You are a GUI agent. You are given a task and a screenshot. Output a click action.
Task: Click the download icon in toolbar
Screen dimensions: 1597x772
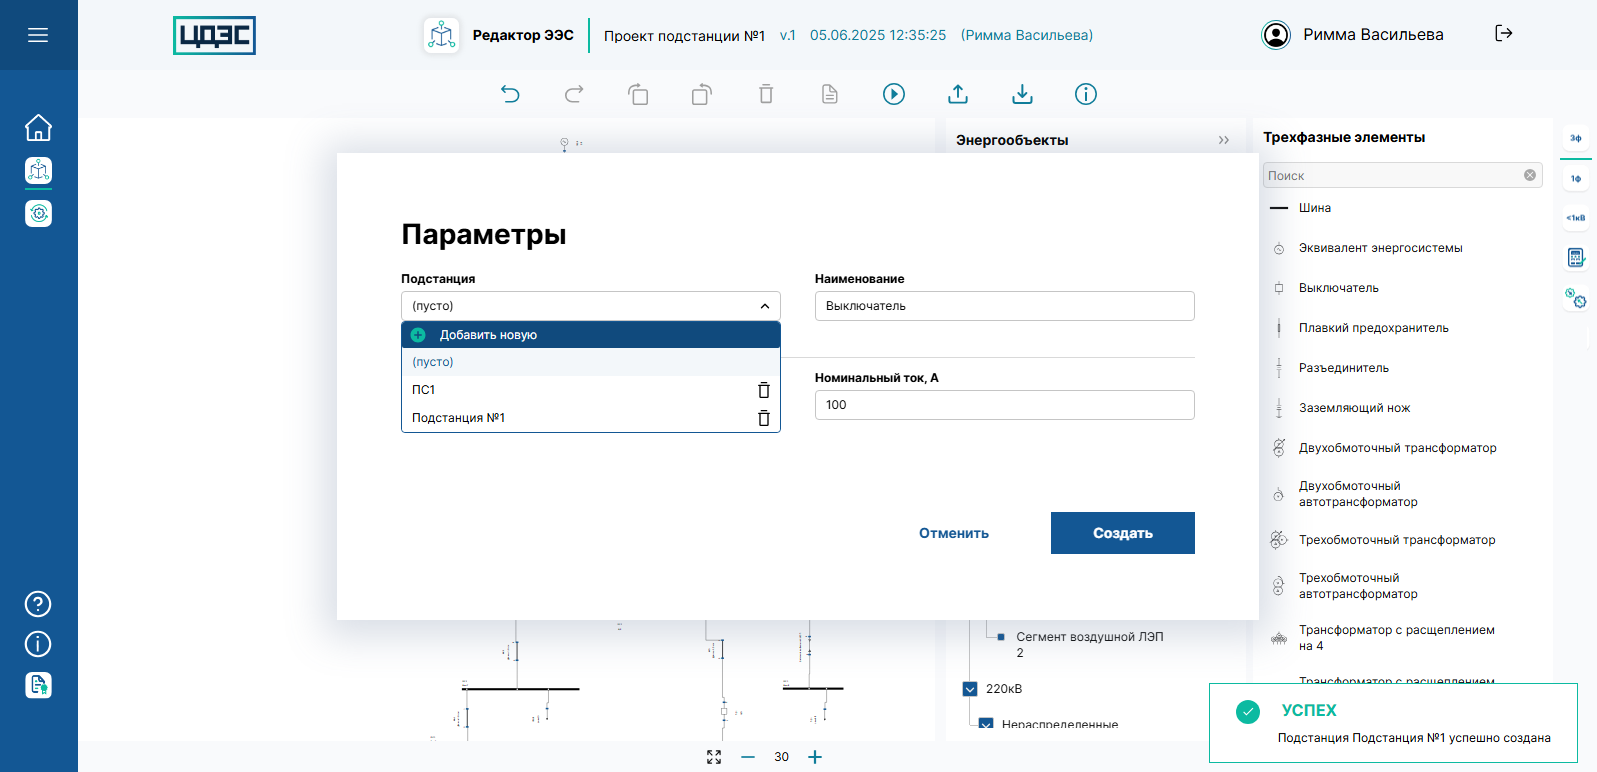(1022, 94)
